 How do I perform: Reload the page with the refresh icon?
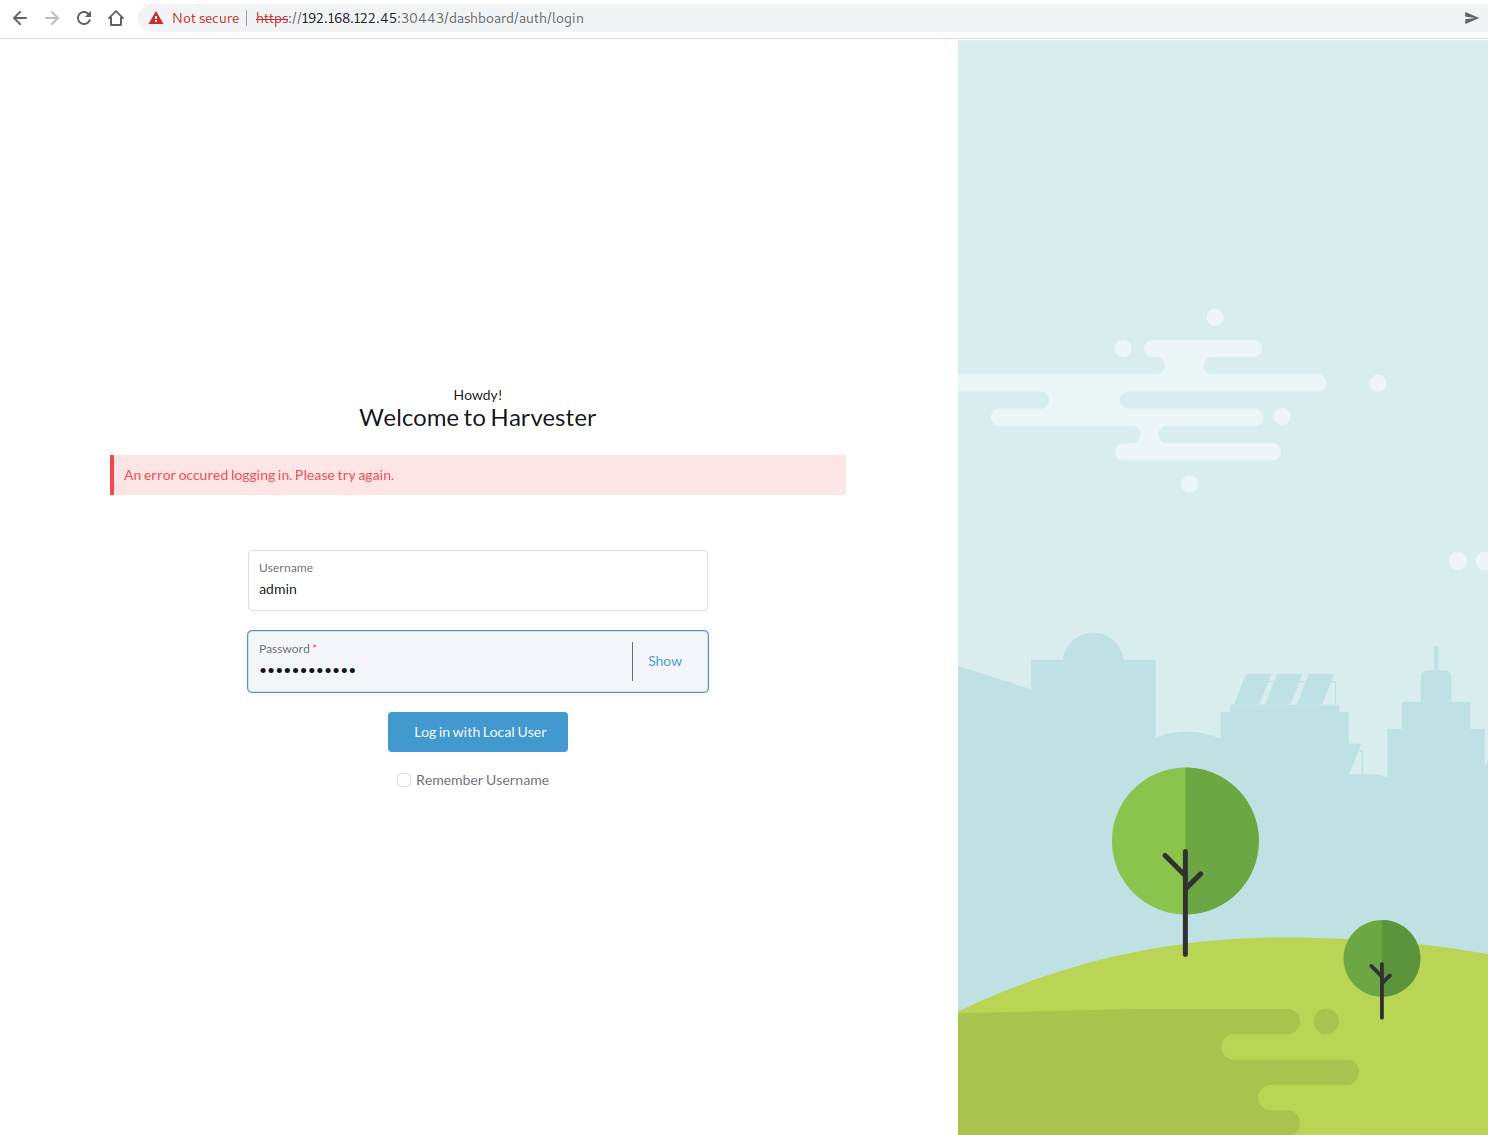click(x=84, y=18)
